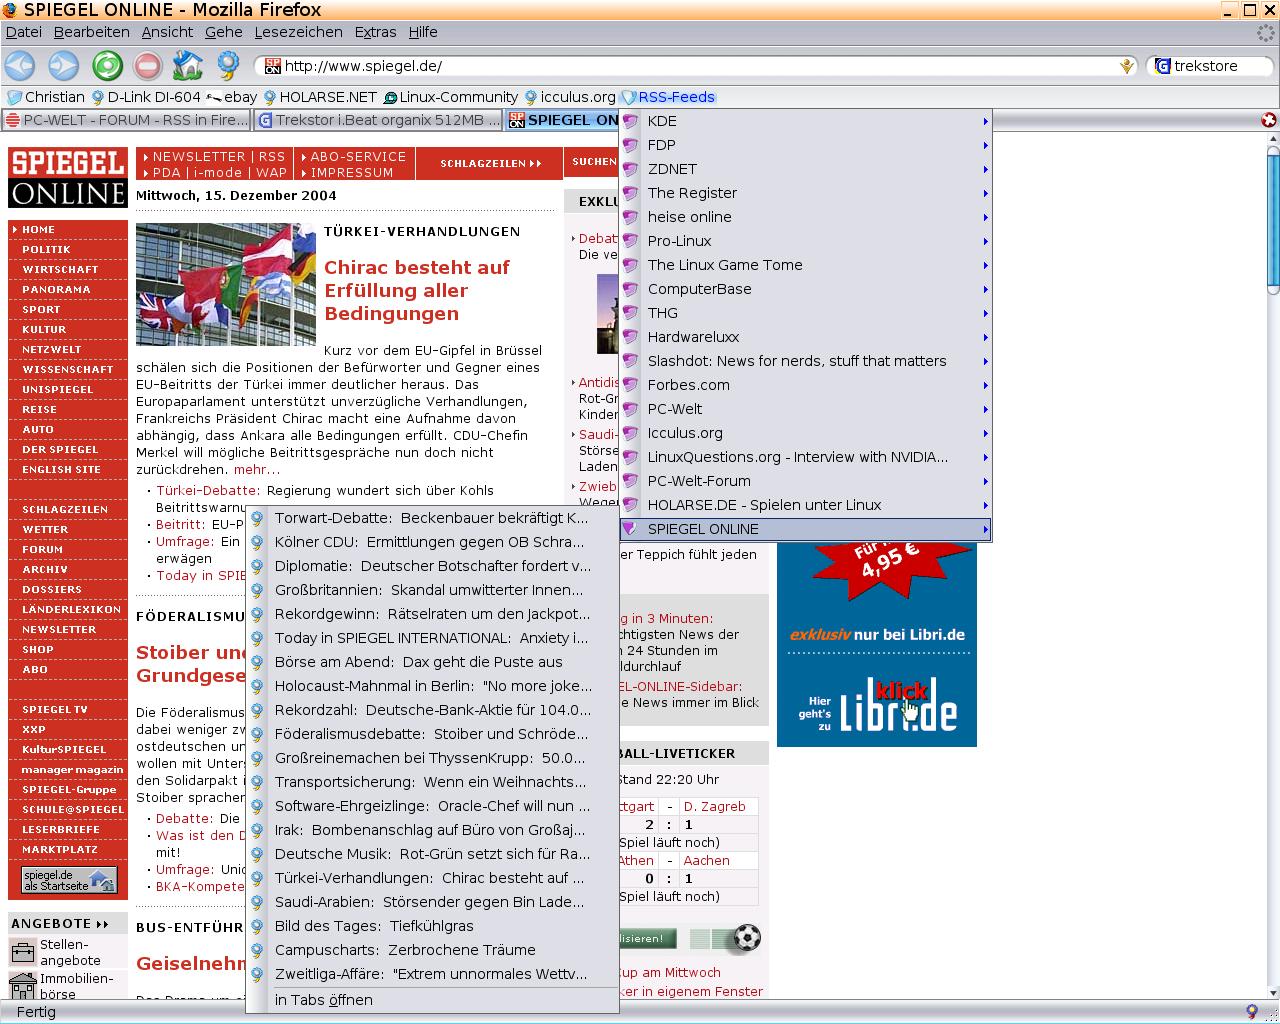Viewport: 1280px width, 1024px height.
Task: Click the bookmark lightbulb icon in toolbar
Action: (229, 66)
